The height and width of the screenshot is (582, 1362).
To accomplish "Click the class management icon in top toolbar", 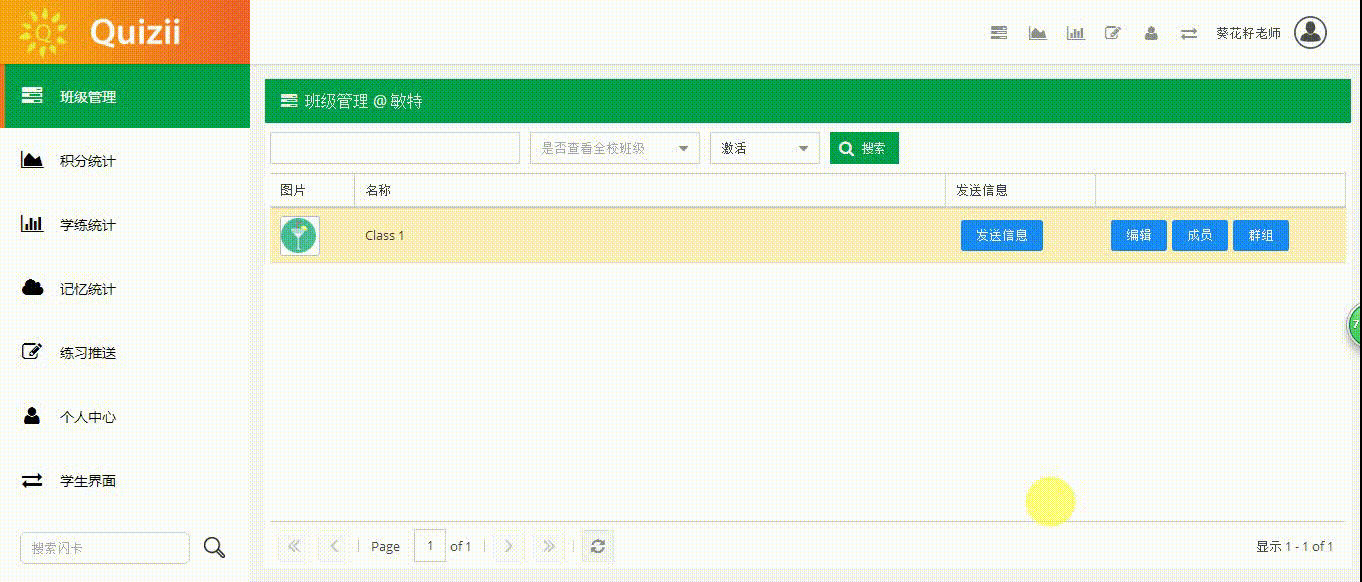I will click(x=998, y=33).
